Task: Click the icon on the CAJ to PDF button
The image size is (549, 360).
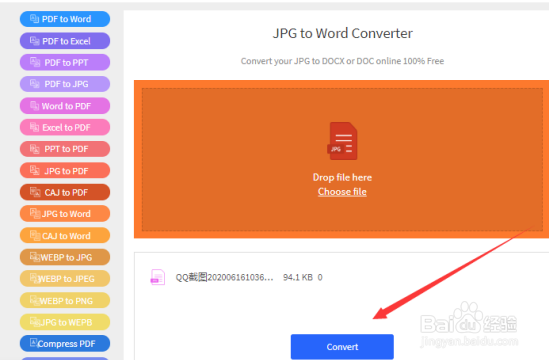Action: pos(35,192)
